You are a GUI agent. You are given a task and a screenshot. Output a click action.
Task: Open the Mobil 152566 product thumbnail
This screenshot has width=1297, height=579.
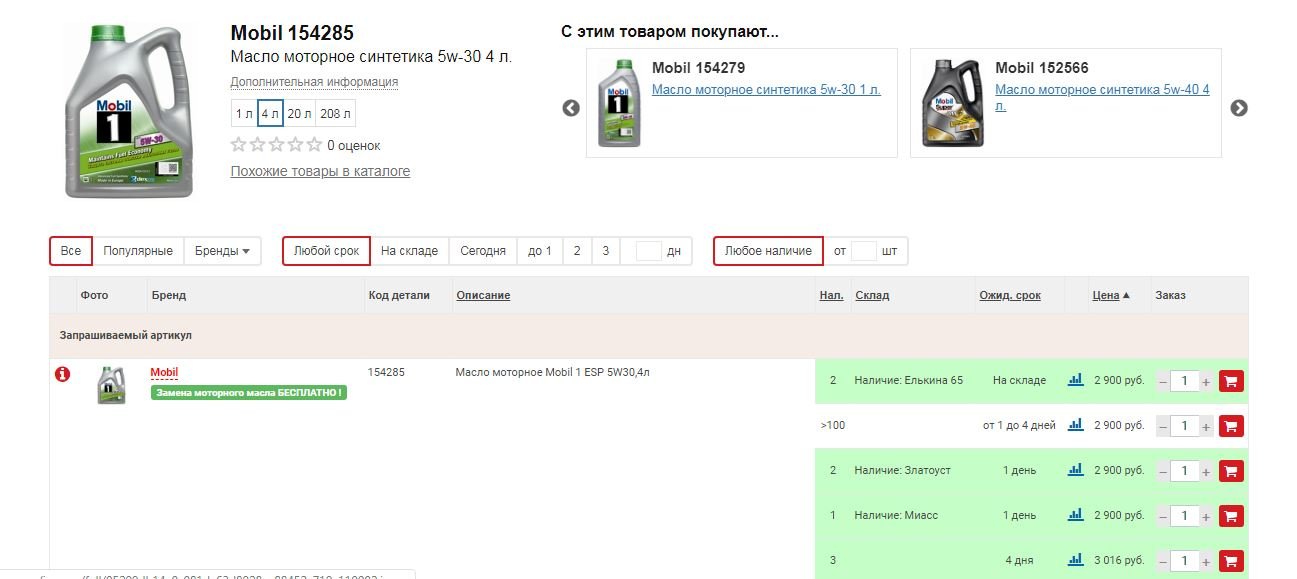coord(952,103)
